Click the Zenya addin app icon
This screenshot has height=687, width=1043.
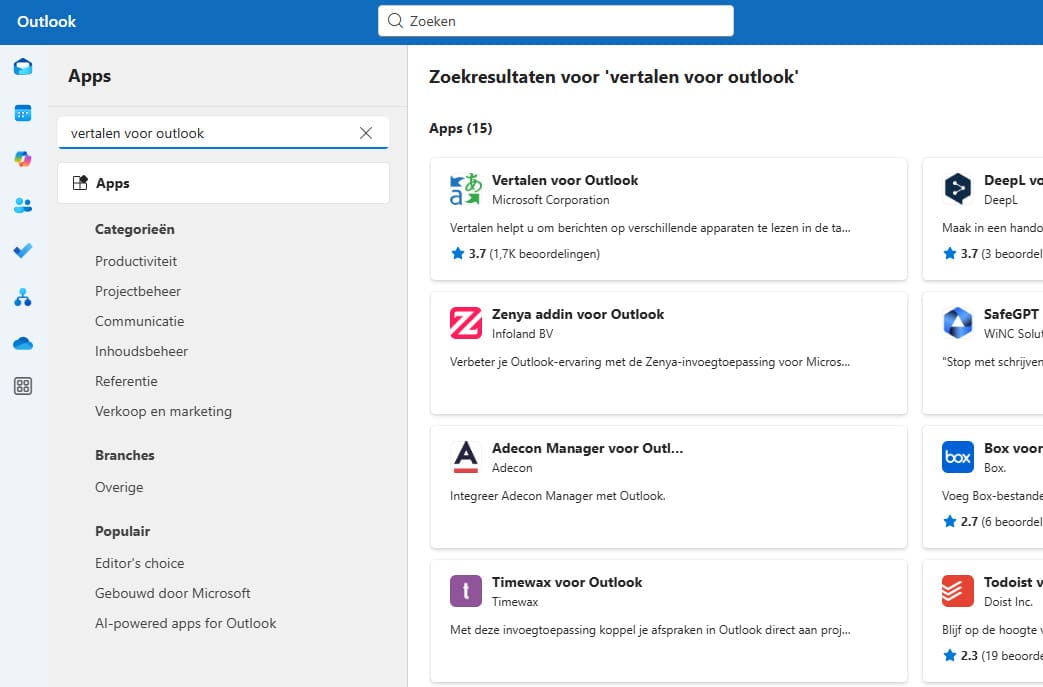tap(466, 323)
